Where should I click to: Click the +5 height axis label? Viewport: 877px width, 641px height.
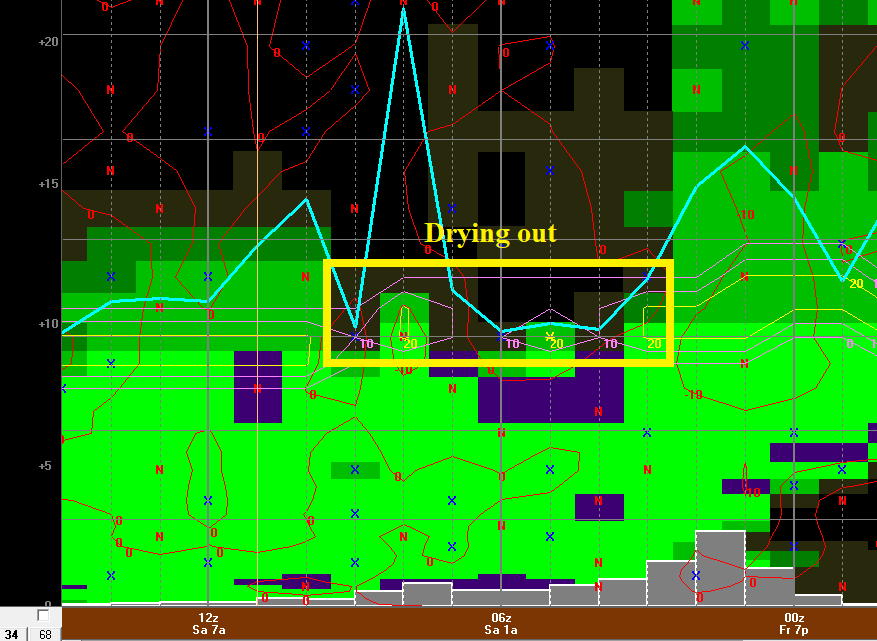pyautogui.click(x=50, y=466)
